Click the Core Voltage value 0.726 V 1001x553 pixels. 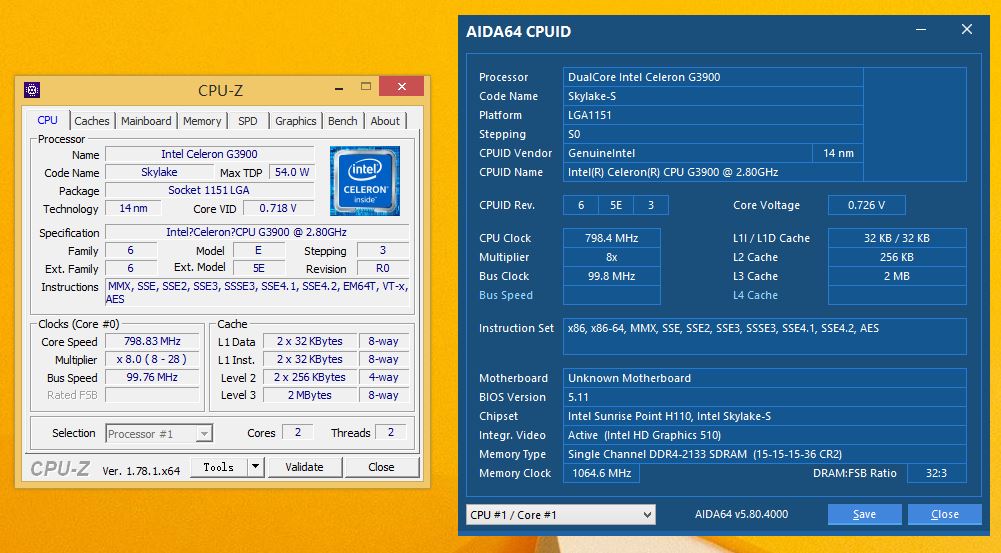(x=866, y=205)
